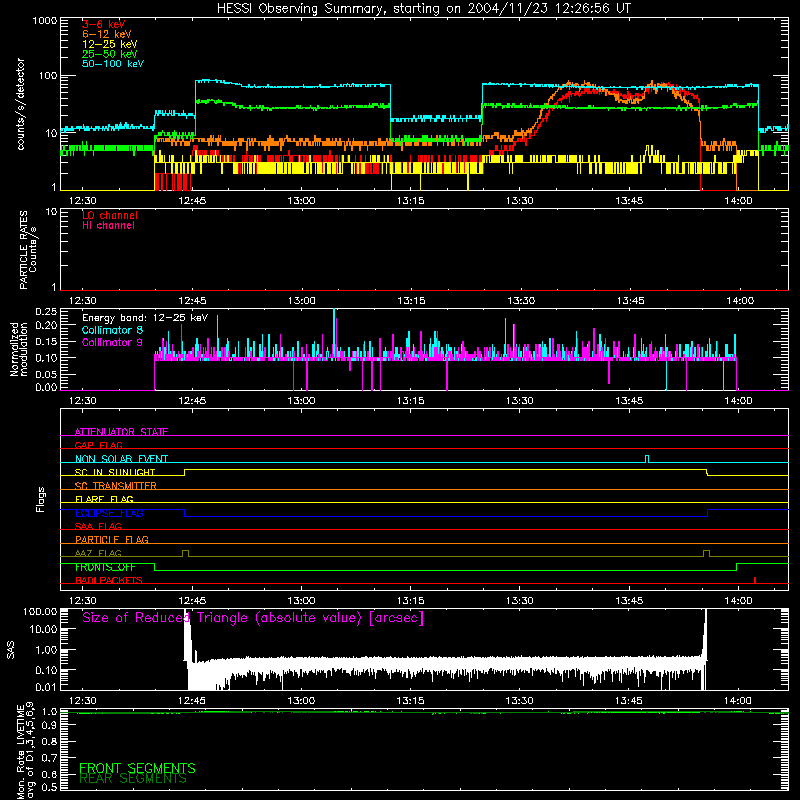Select the 3-6 keV legend label
This screenshot has width=800, height=800.
(x=103, y=24)
